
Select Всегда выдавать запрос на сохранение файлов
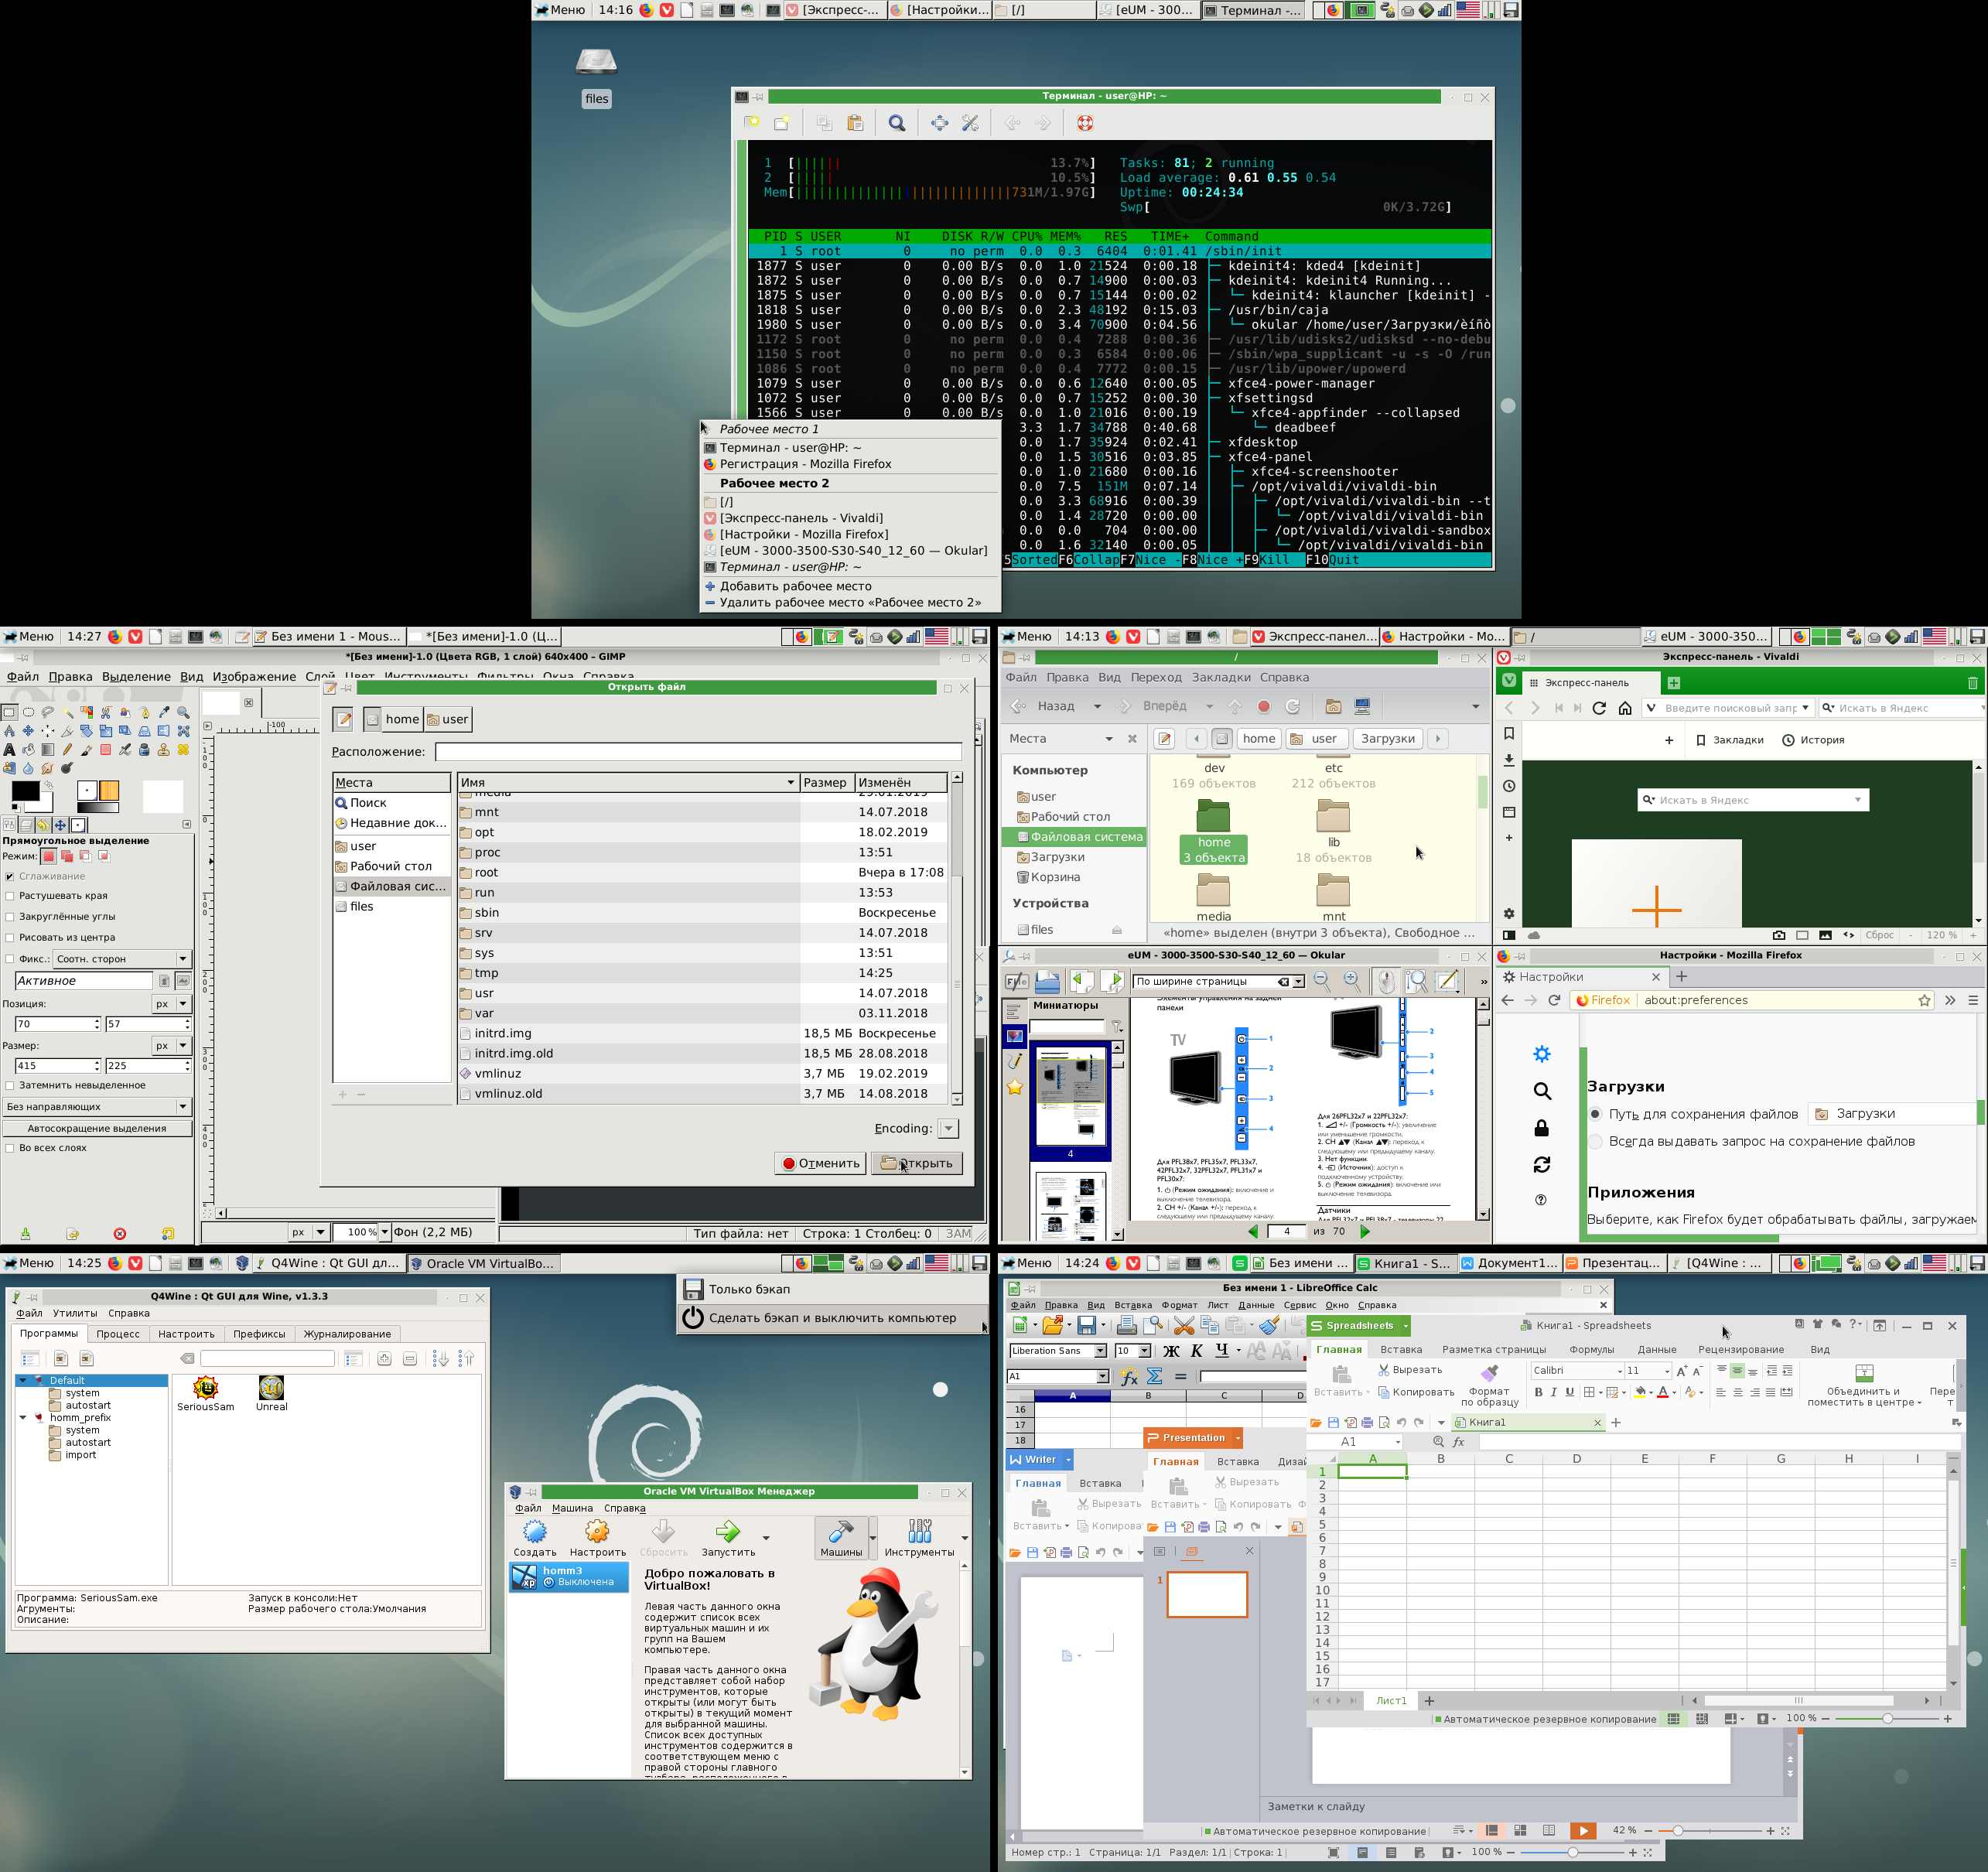1595,1141
